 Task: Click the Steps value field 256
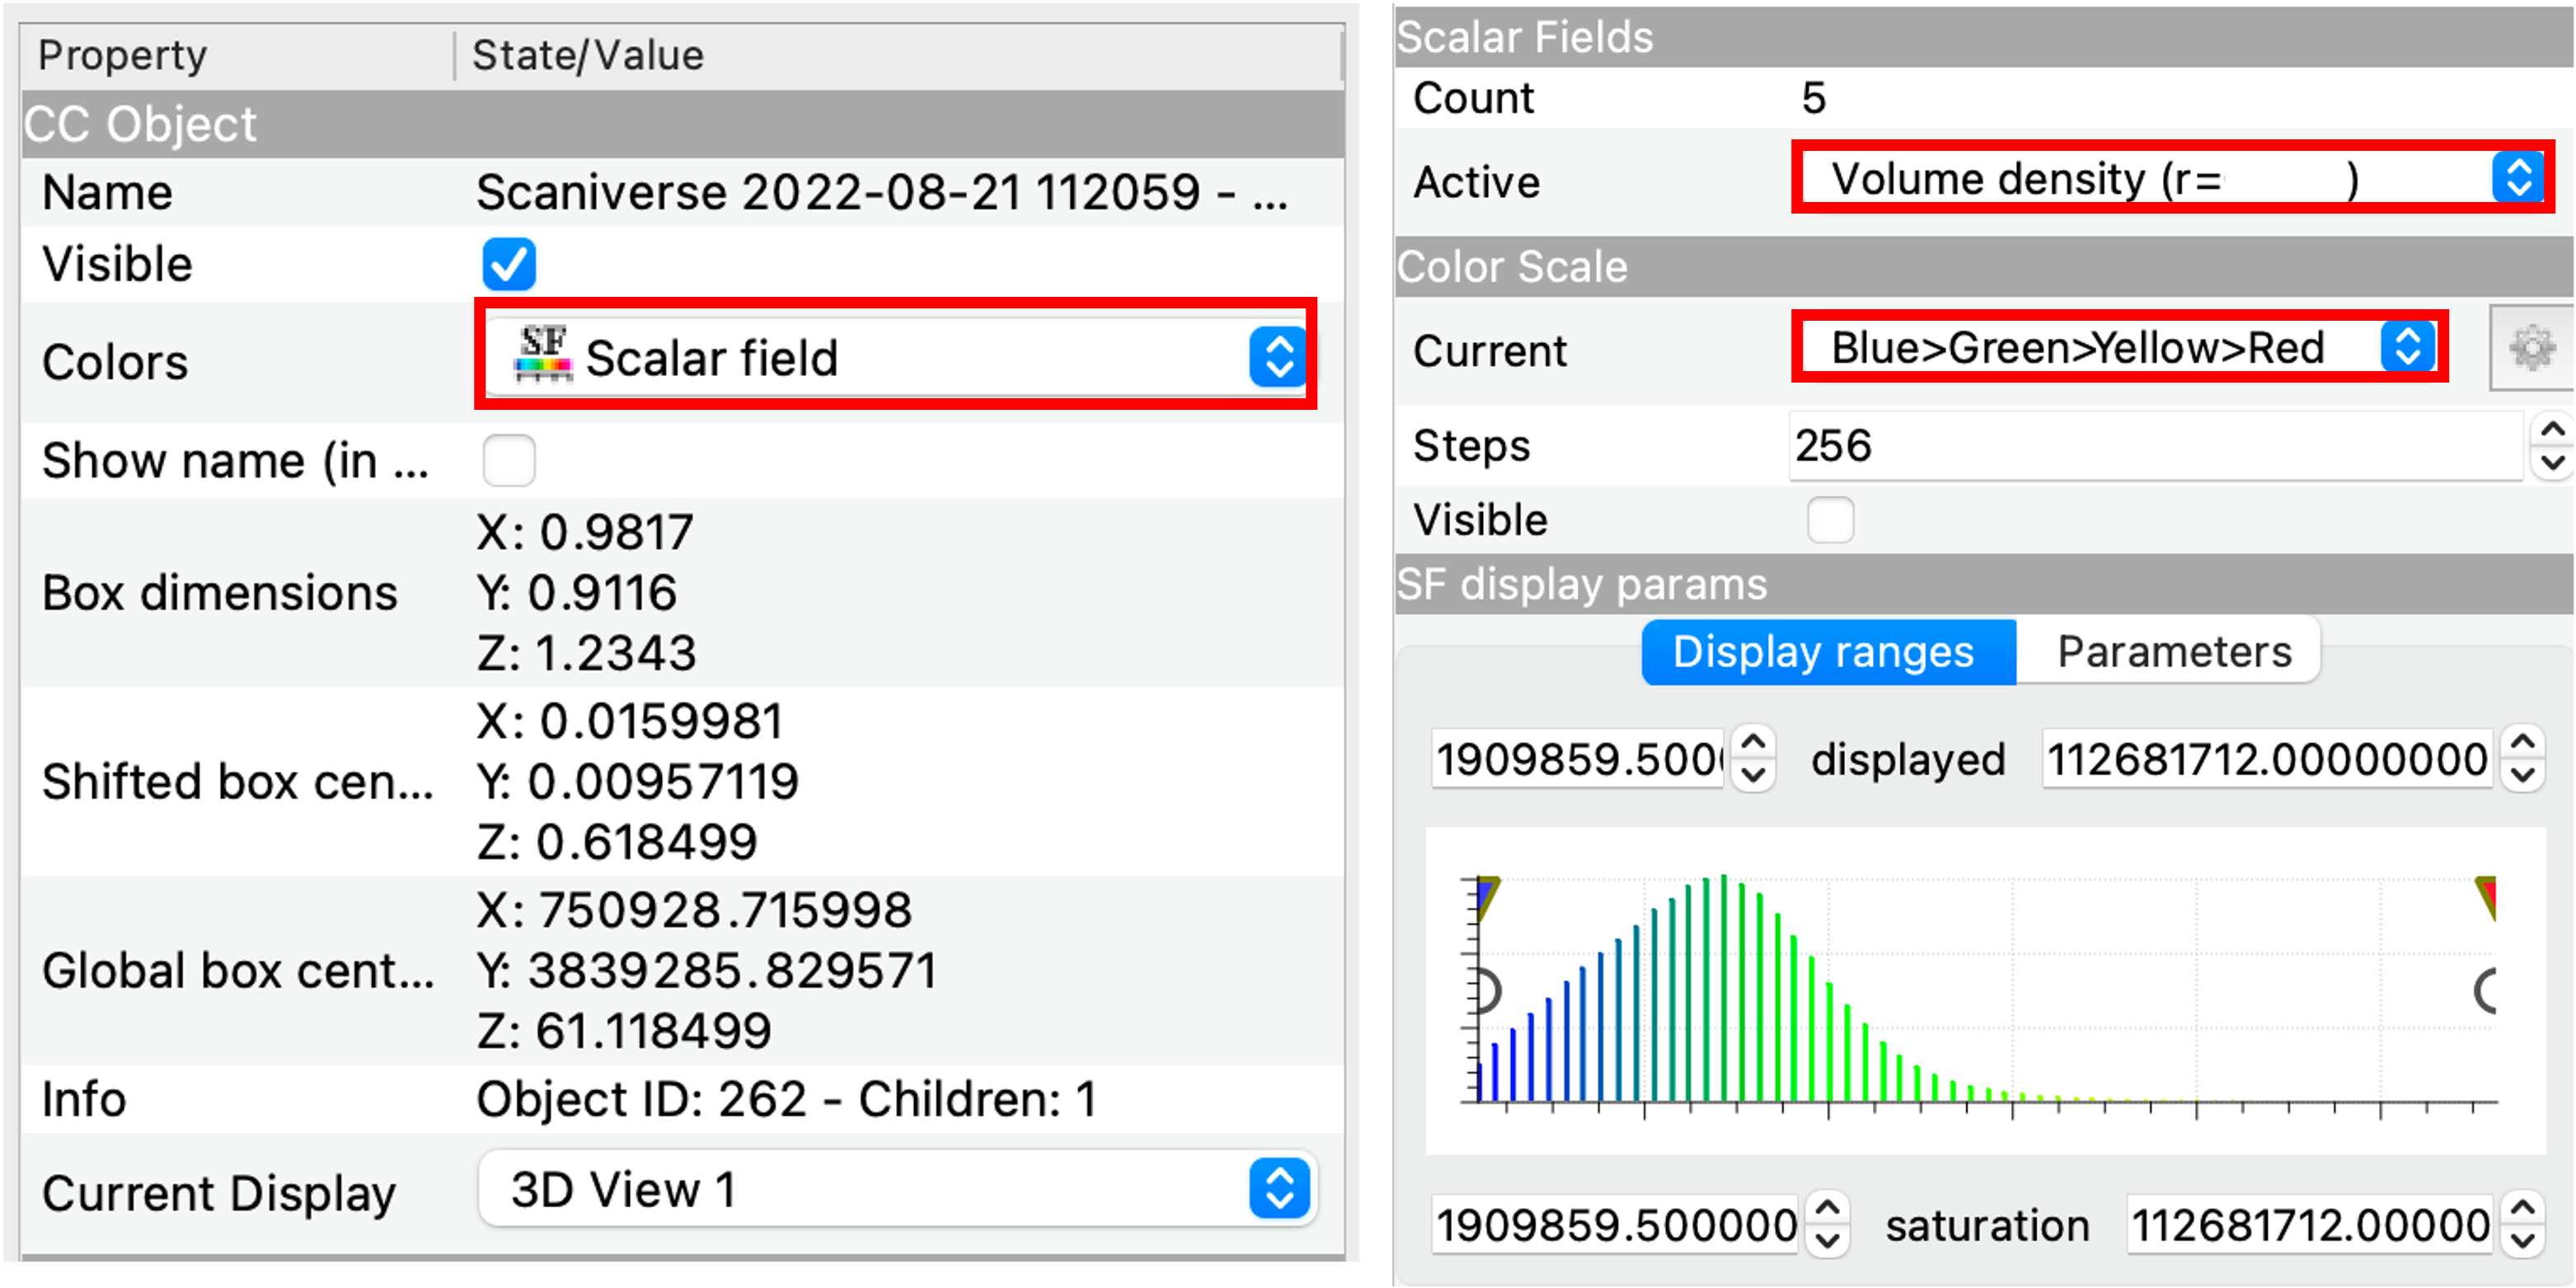[2155, 446]
